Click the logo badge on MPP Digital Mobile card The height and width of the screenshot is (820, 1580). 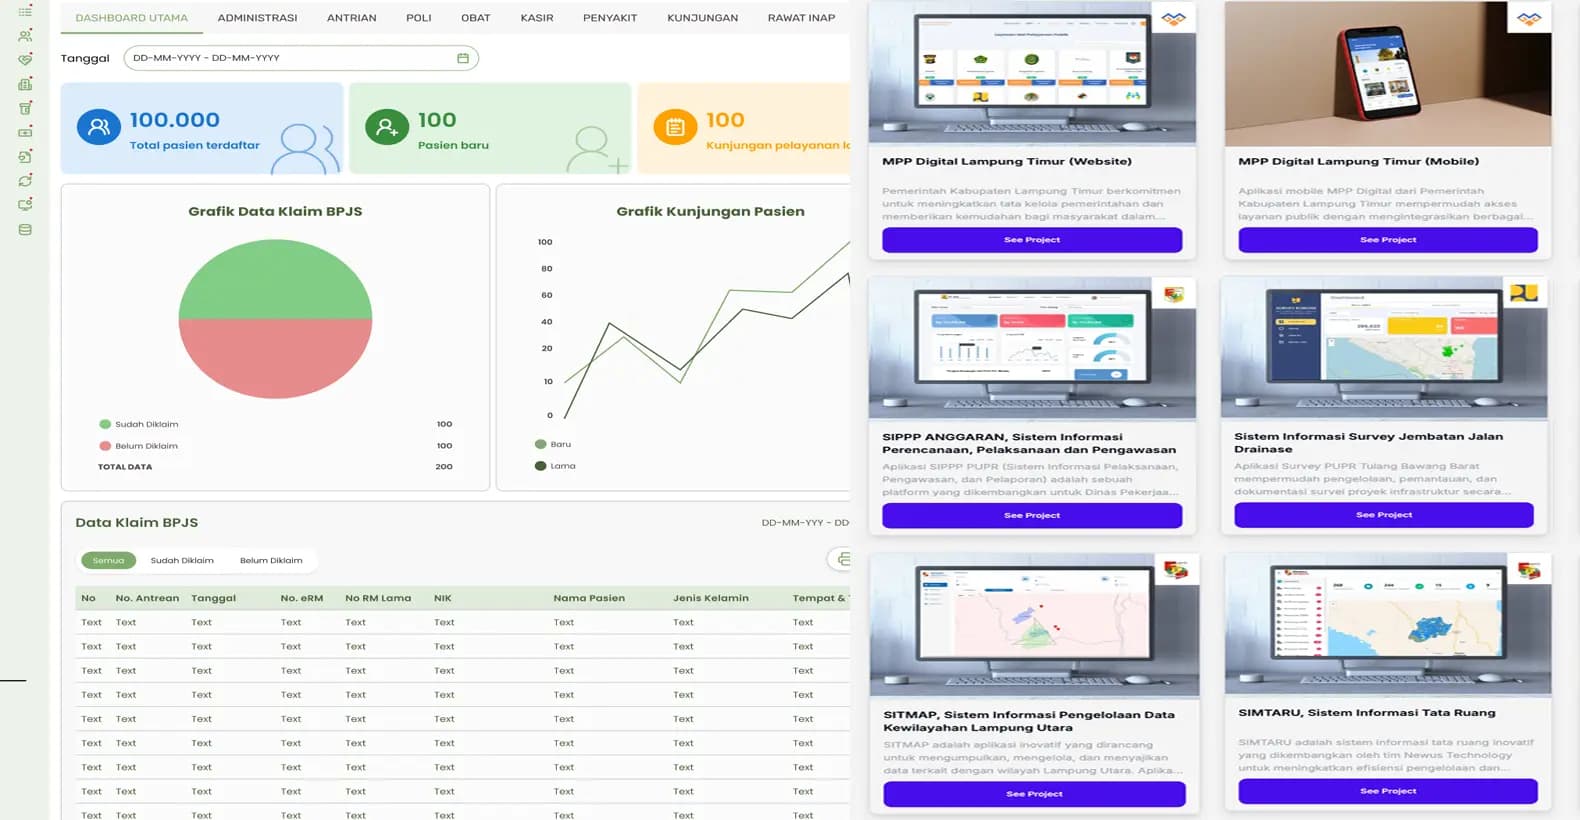coord(1529,18)
